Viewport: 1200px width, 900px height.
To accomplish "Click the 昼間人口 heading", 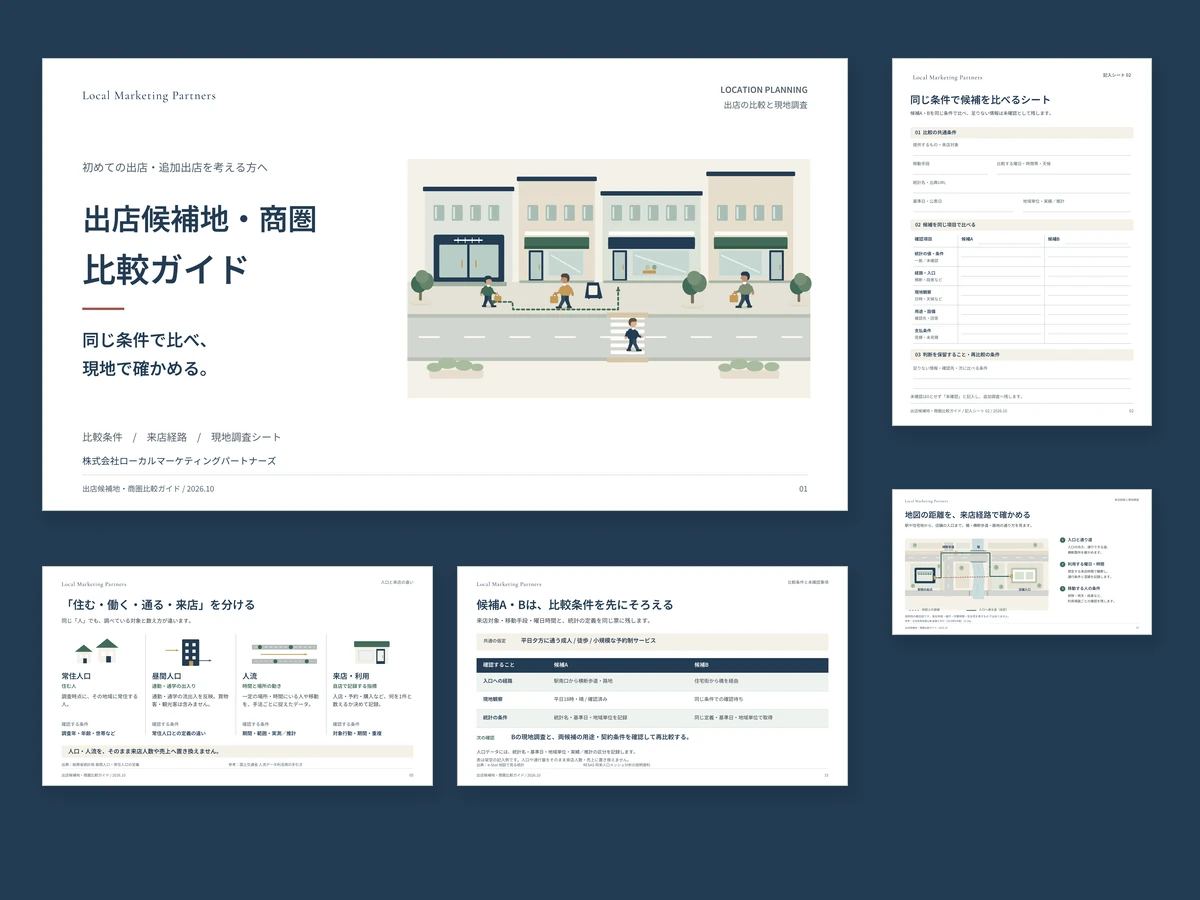I will (x=168, y=677).
